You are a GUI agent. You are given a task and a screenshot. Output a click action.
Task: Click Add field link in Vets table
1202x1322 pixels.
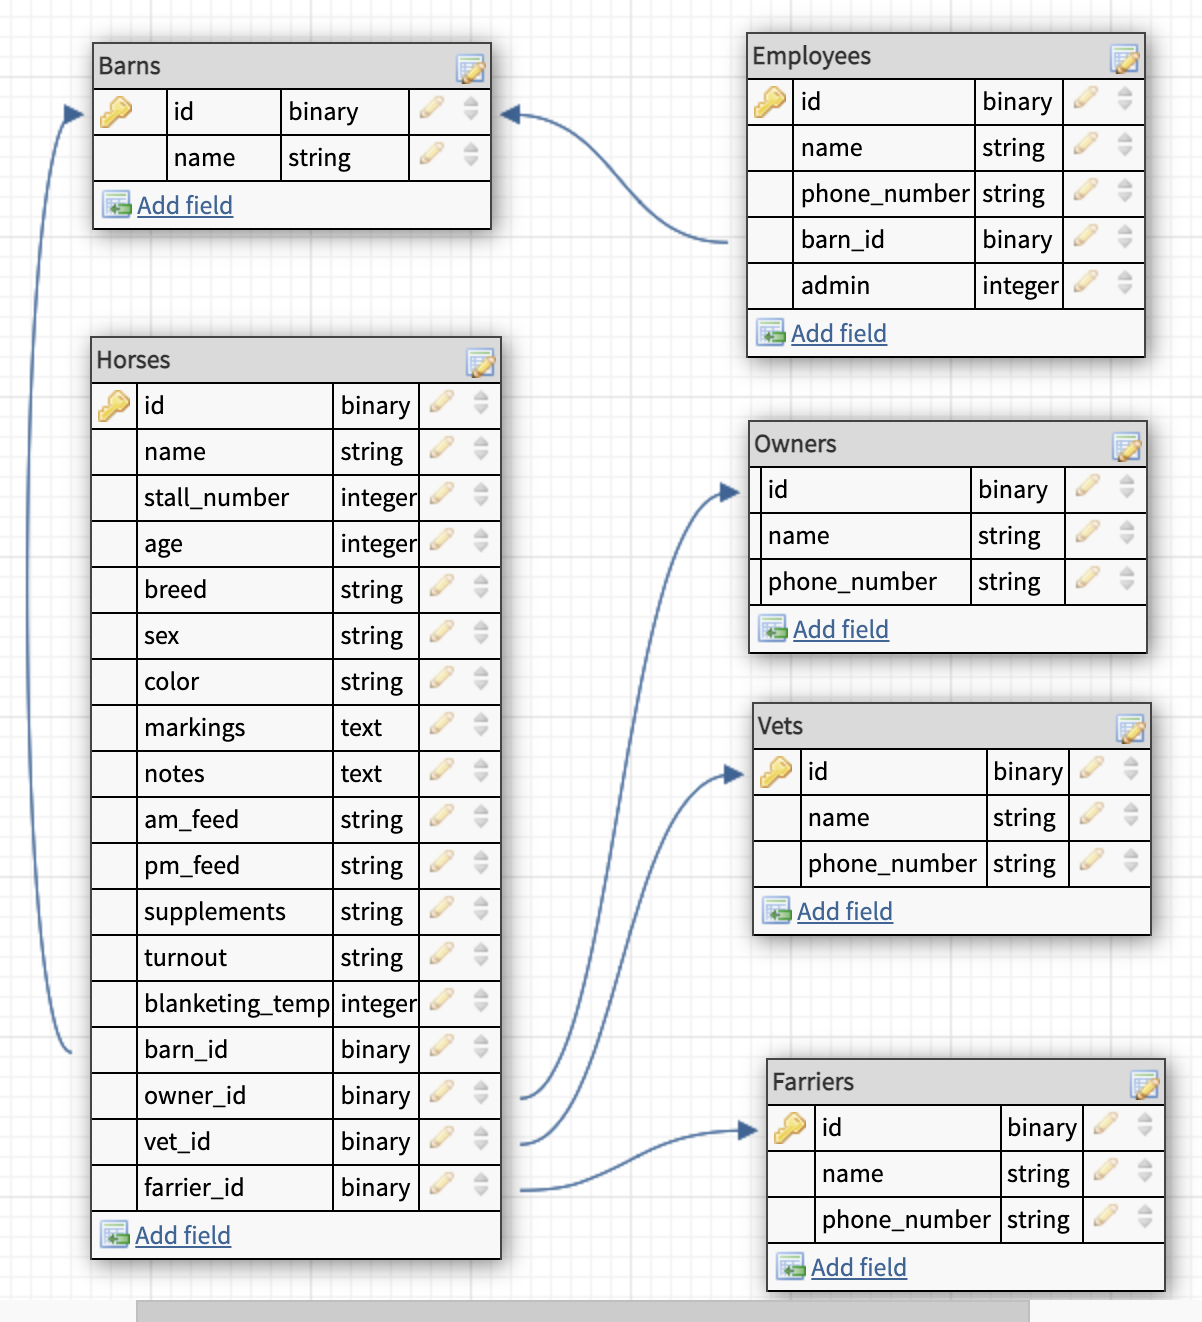pos(844,911)
